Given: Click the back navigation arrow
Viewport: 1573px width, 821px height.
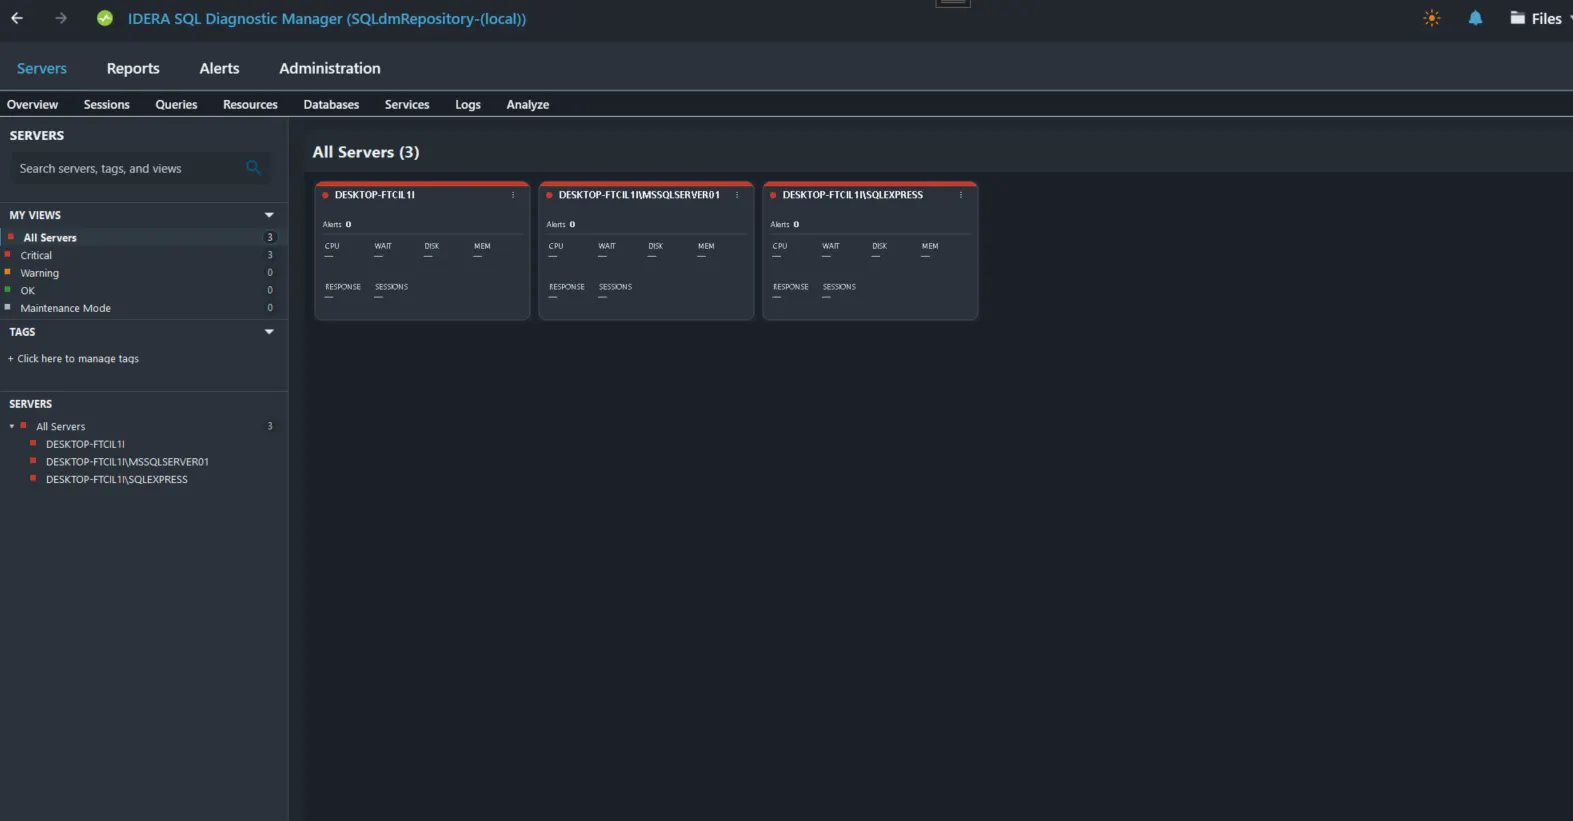Looking at the screenshot, I should (x=17, y=18).
